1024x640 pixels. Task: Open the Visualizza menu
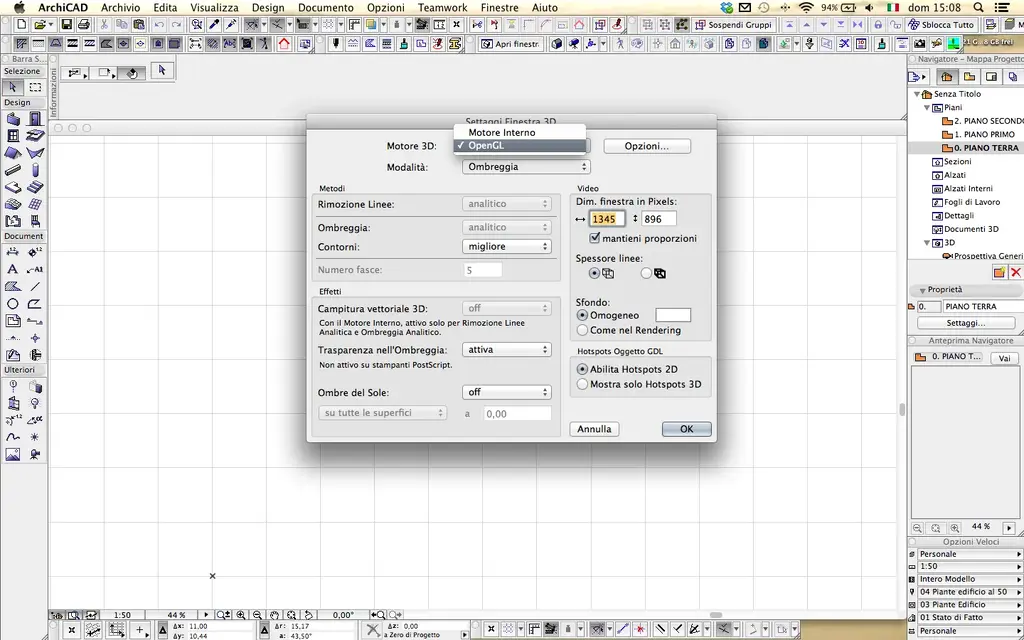coord(215,7)
